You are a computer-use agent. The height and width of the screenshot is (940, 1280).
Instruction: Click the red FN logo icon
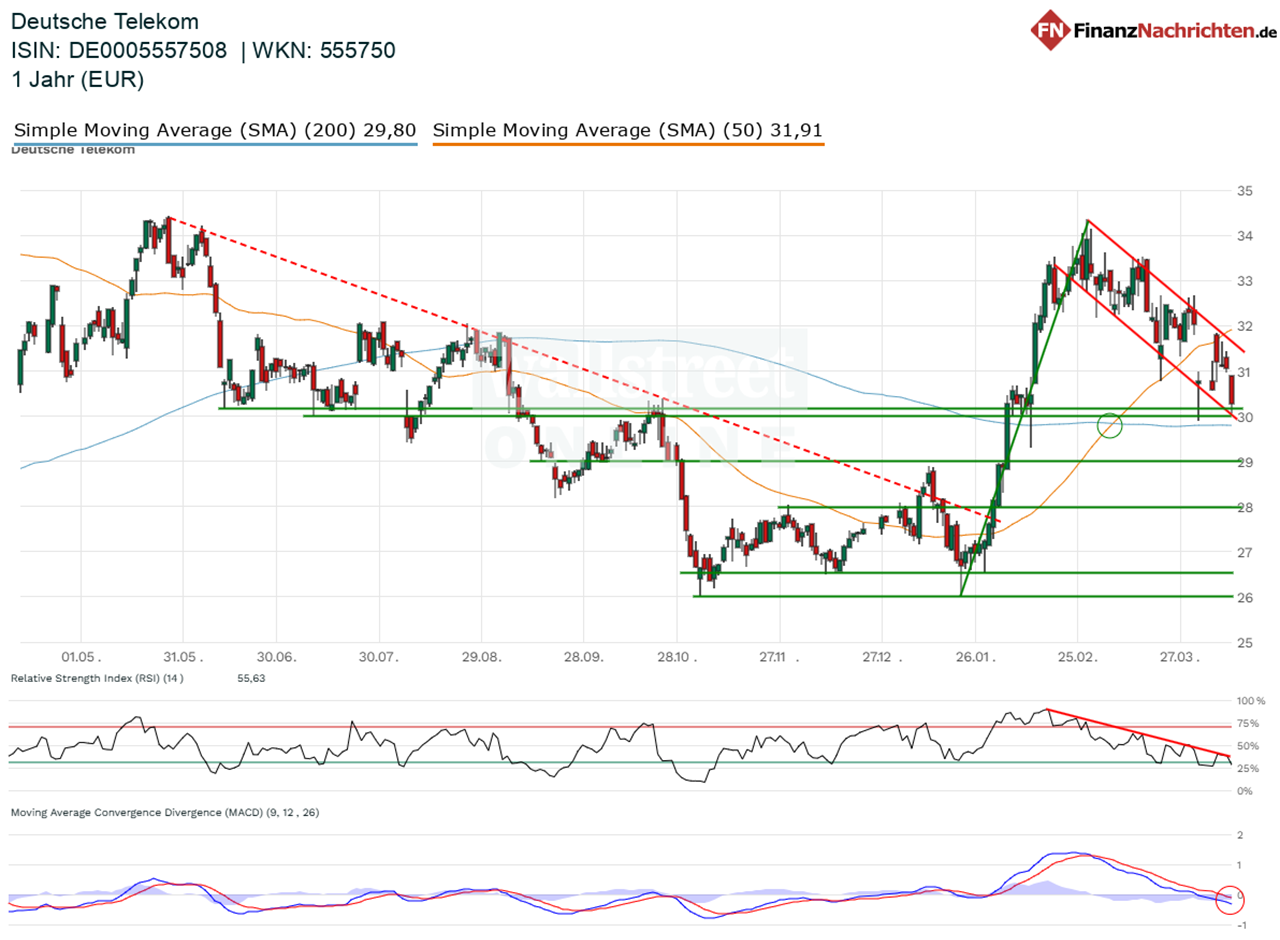point(1051,29)
